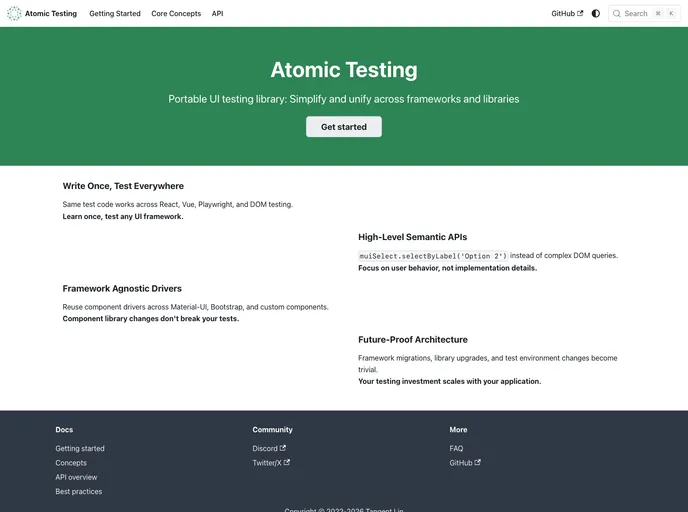The width and height of the screenshot is (688, 512).
Task: Open the footer API overview link
Action: point(76,477)
